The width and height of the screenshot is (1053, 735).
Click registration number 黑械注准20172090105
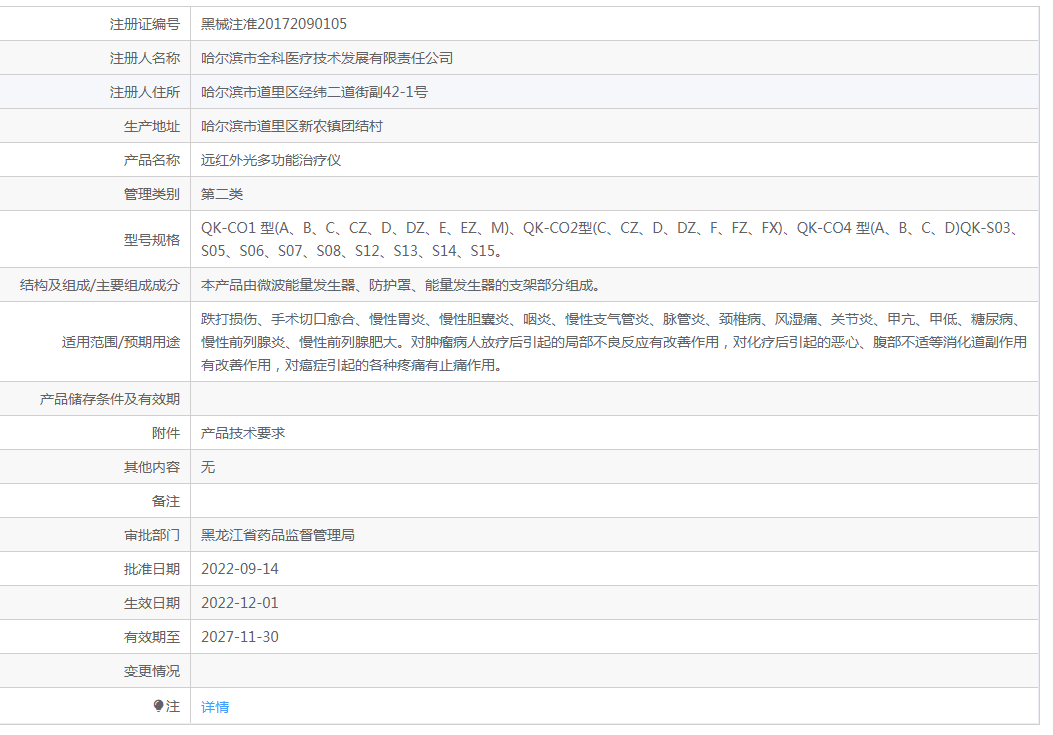(x=274, y=24)
